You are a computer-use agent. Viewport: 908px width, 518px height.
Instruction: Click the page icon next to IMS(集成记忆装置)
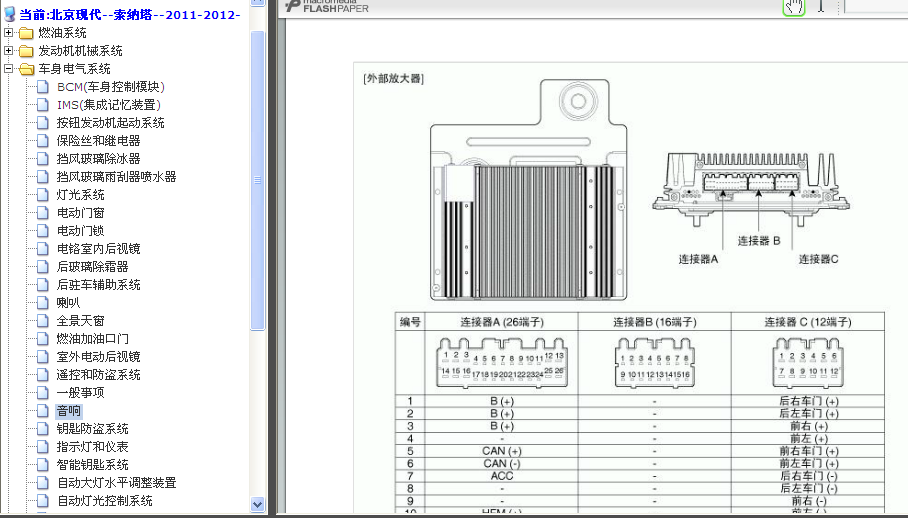pyautogui.click(x=42, y=105)
